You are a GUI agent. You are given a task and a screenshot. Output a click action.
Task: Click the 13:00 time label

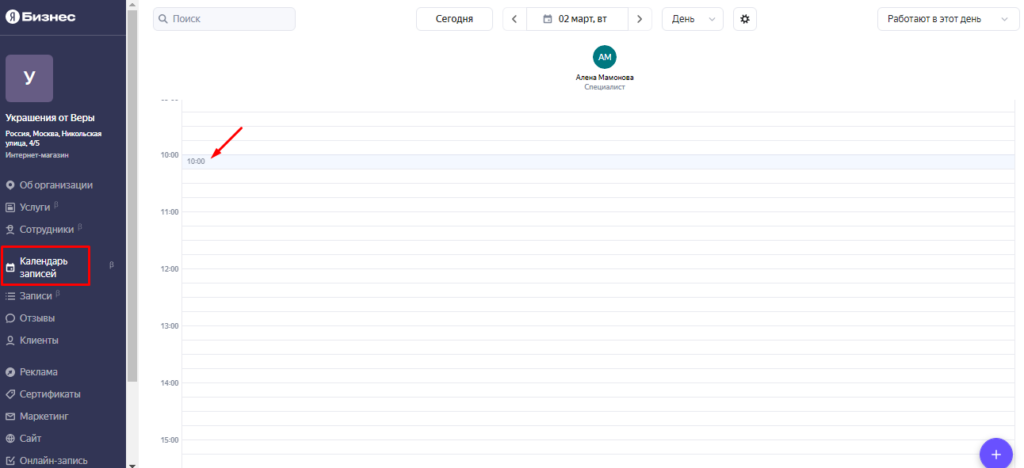(x=170, y=326)
